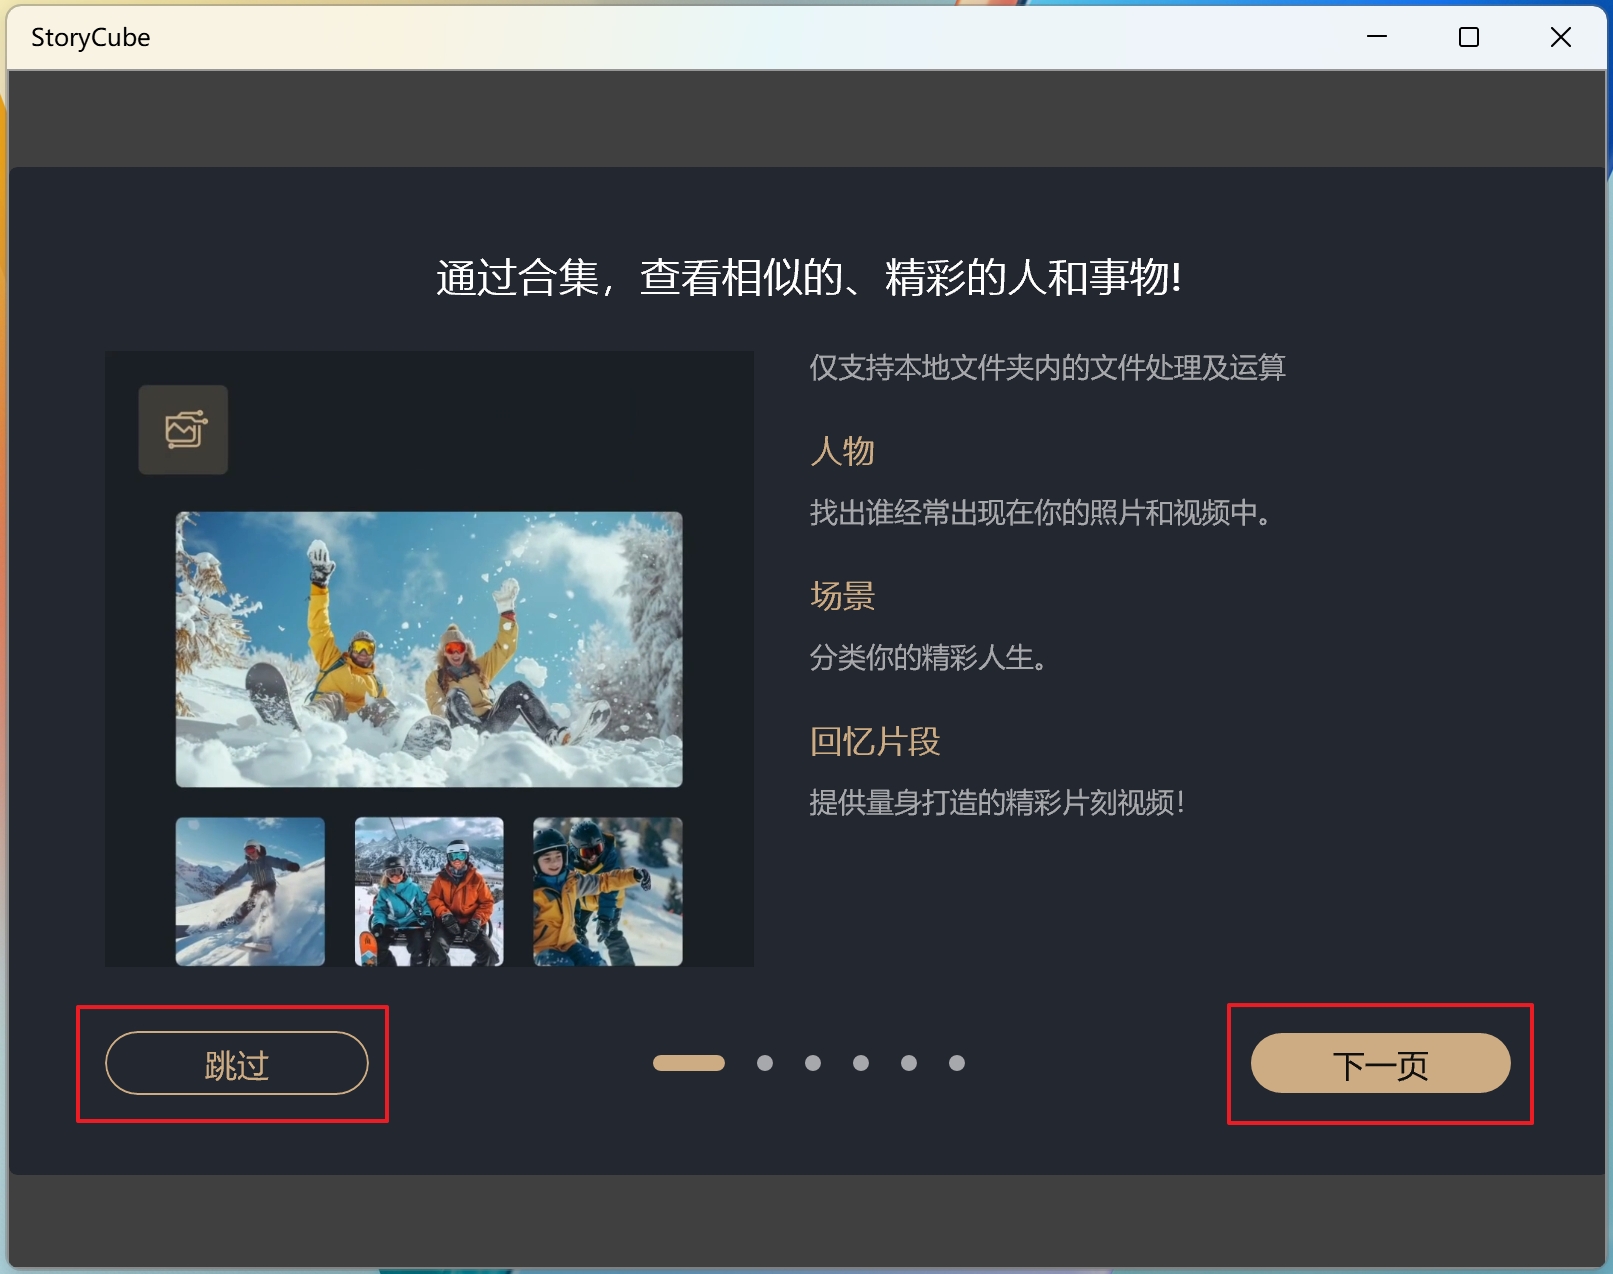
Task: Click the title 通过合集，查看相似的、精彩的人和事物!
Action: [x=808, y=277]
